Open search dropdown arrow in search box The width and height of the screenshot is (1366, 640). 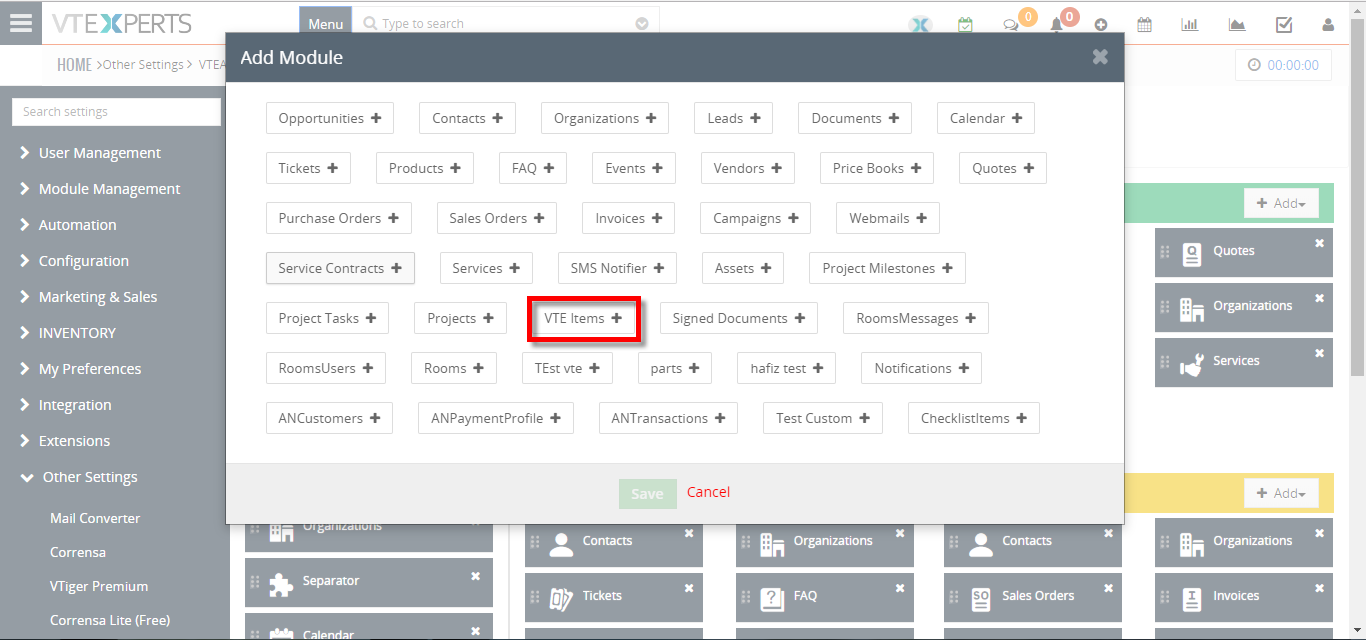pos(642,24)
